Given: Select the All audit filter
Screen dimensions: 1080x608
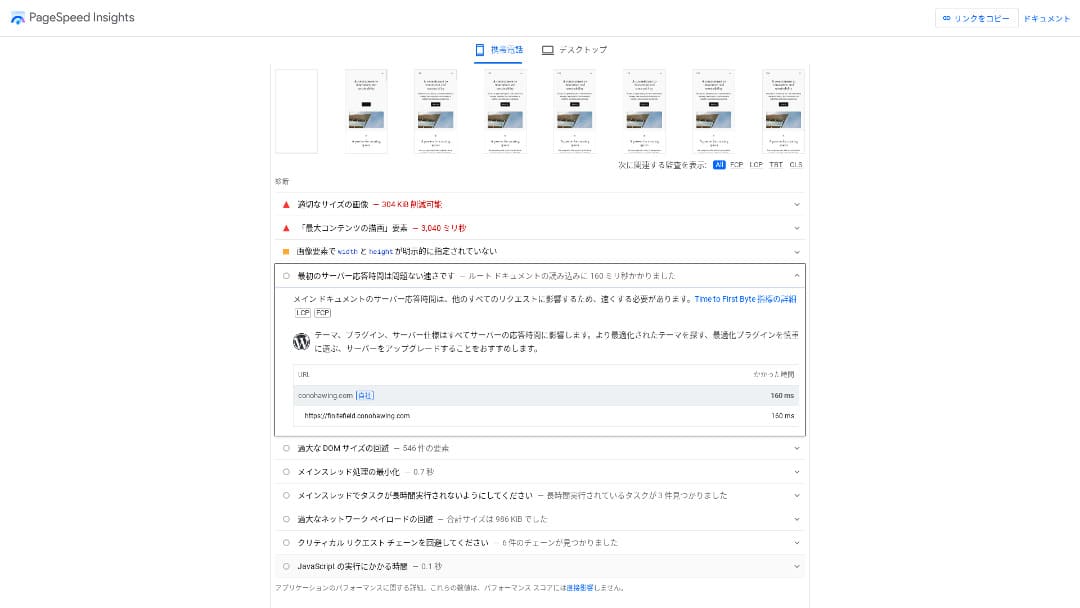Looking at the screenshot, I should click(x=719, y=164).
